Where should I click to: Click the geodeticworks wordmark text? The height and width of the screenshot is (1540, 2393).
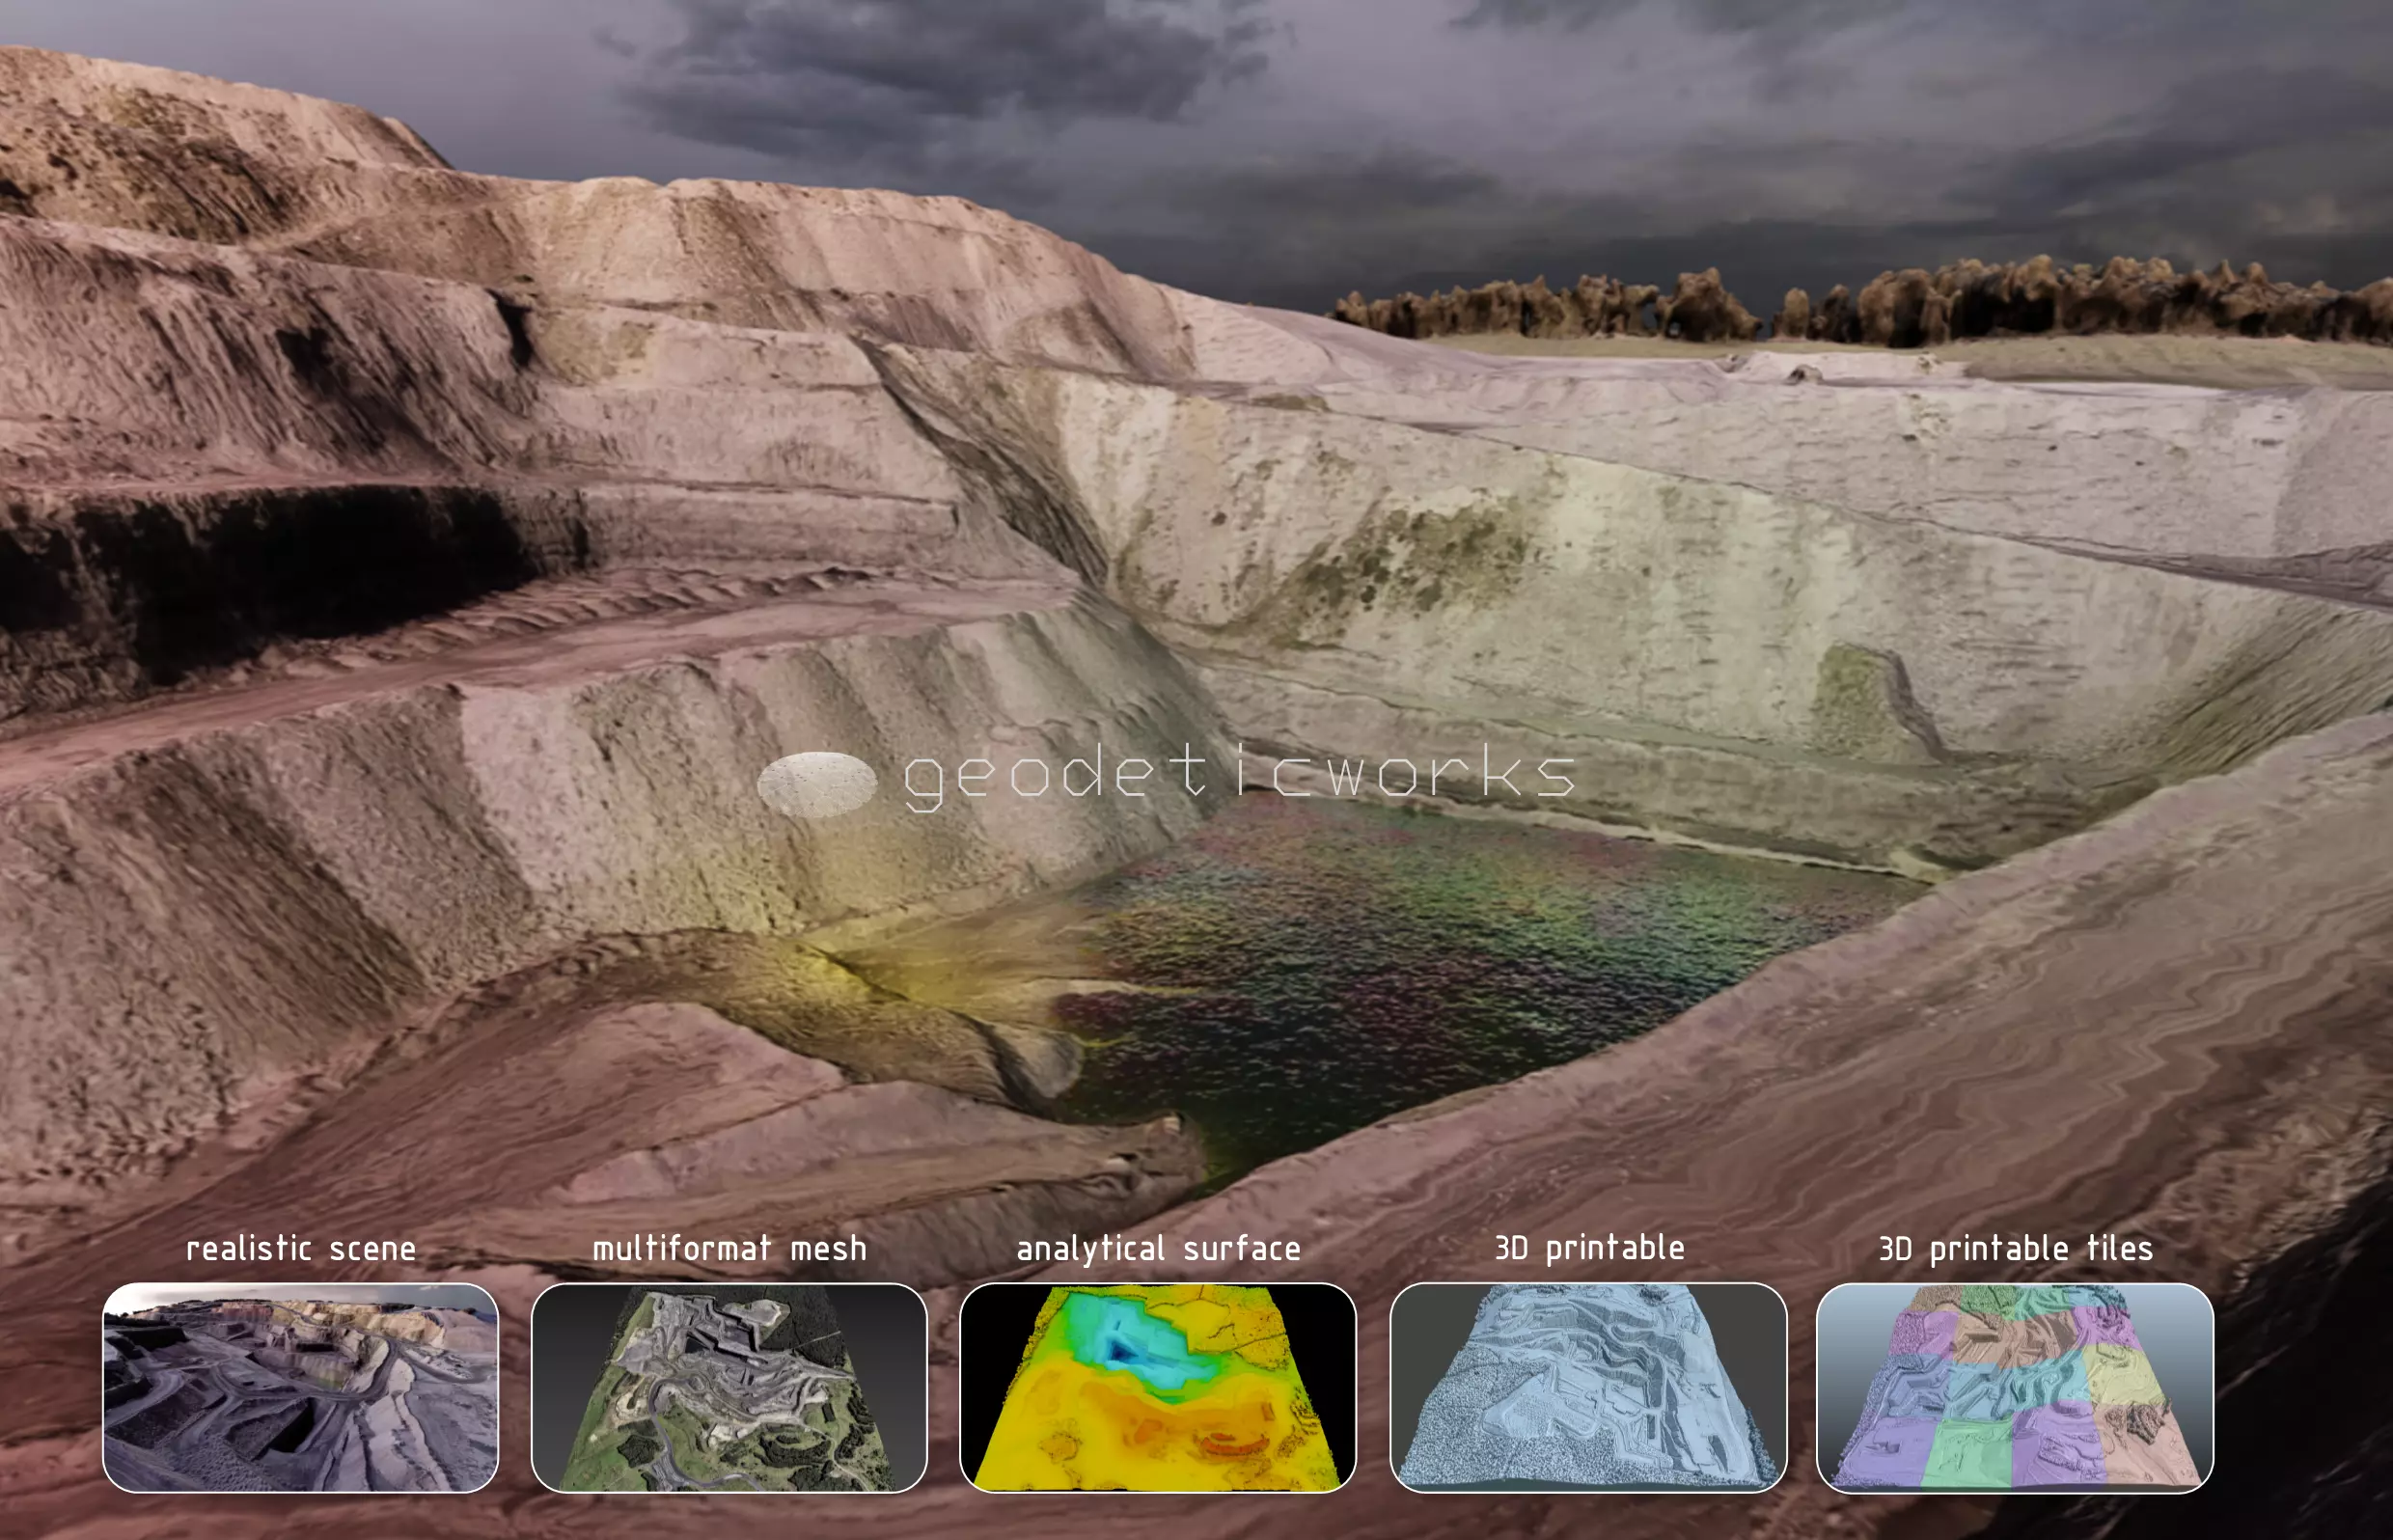click(x=1238, y=775)
